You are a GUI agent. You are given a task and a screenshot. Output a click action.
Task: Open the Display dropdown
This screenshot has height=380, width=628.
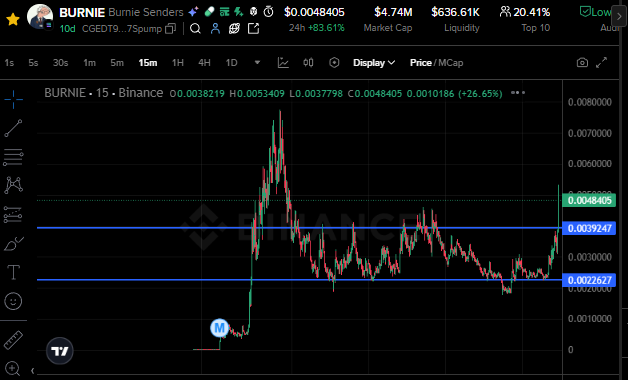click(x=374, y=63)
